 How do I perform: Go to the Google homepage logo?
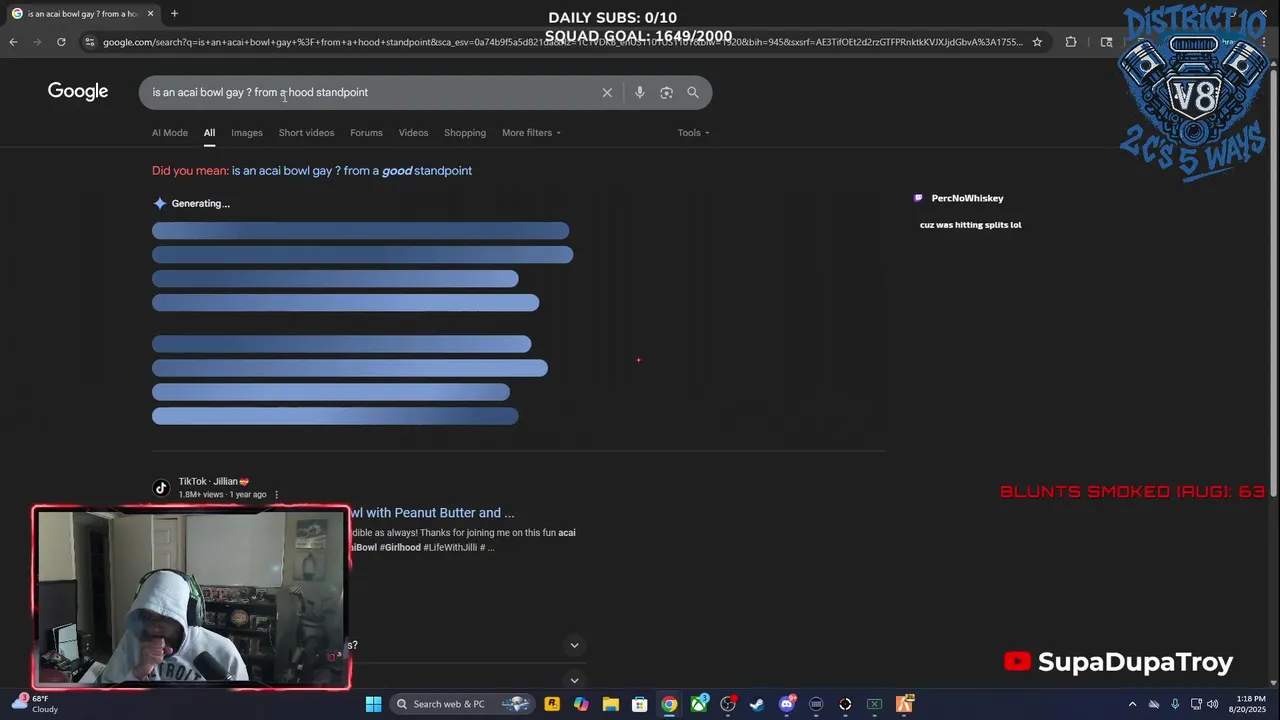tap(78, 91)
